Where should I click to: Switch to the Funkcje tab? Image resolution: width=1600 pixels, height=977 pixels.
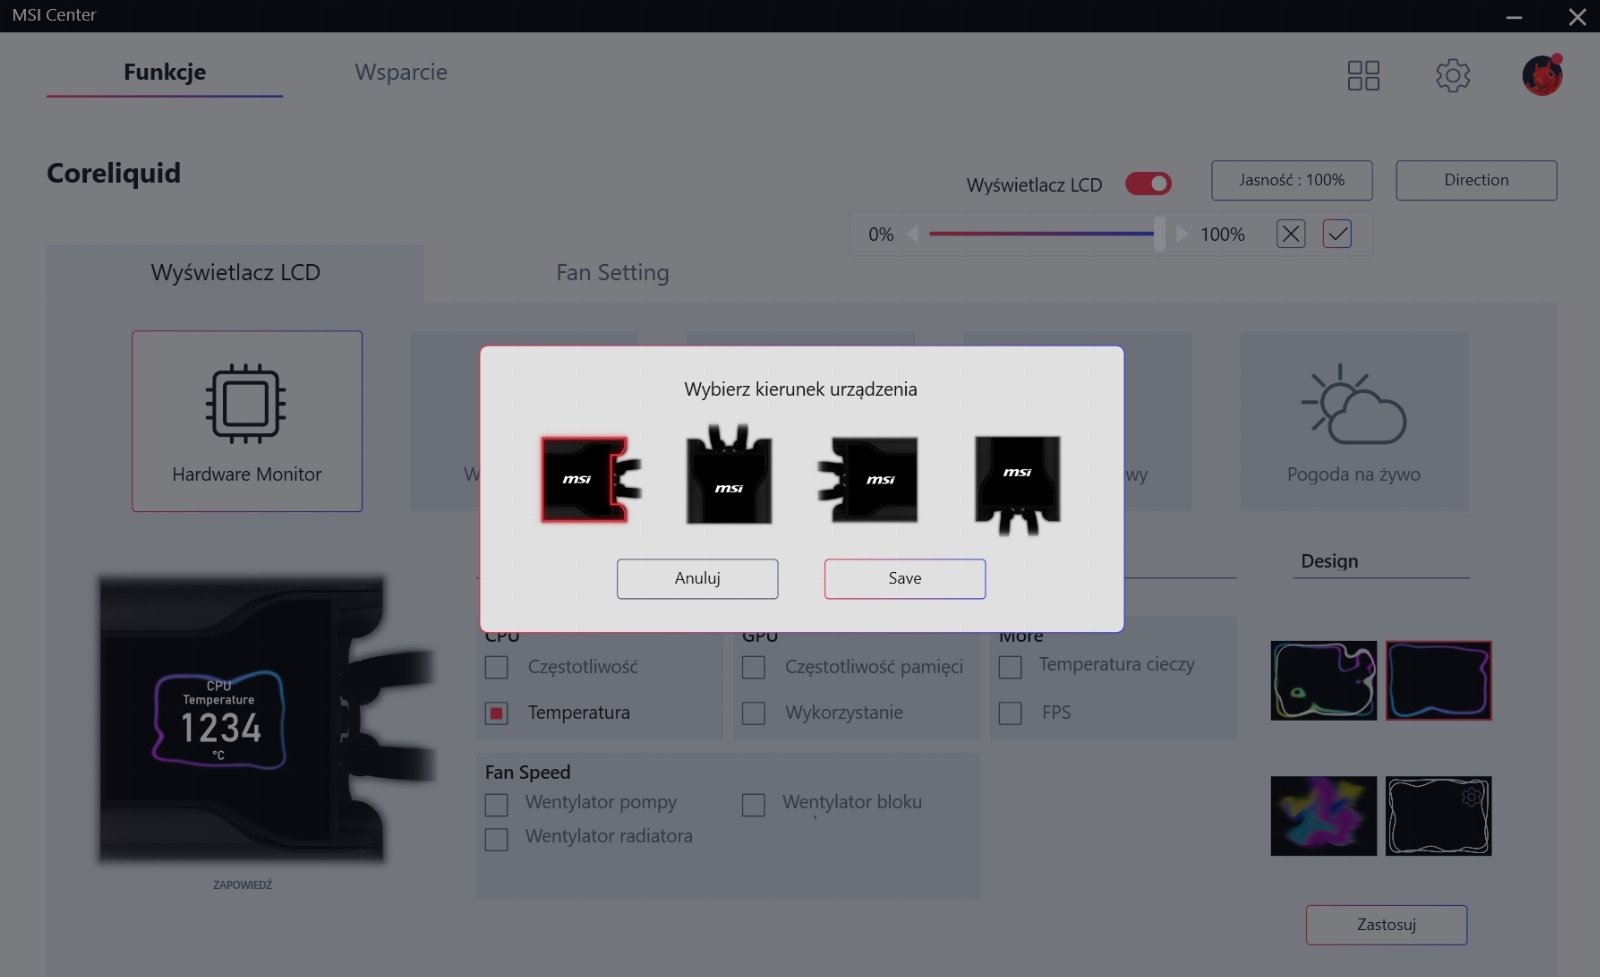point(165,72)
